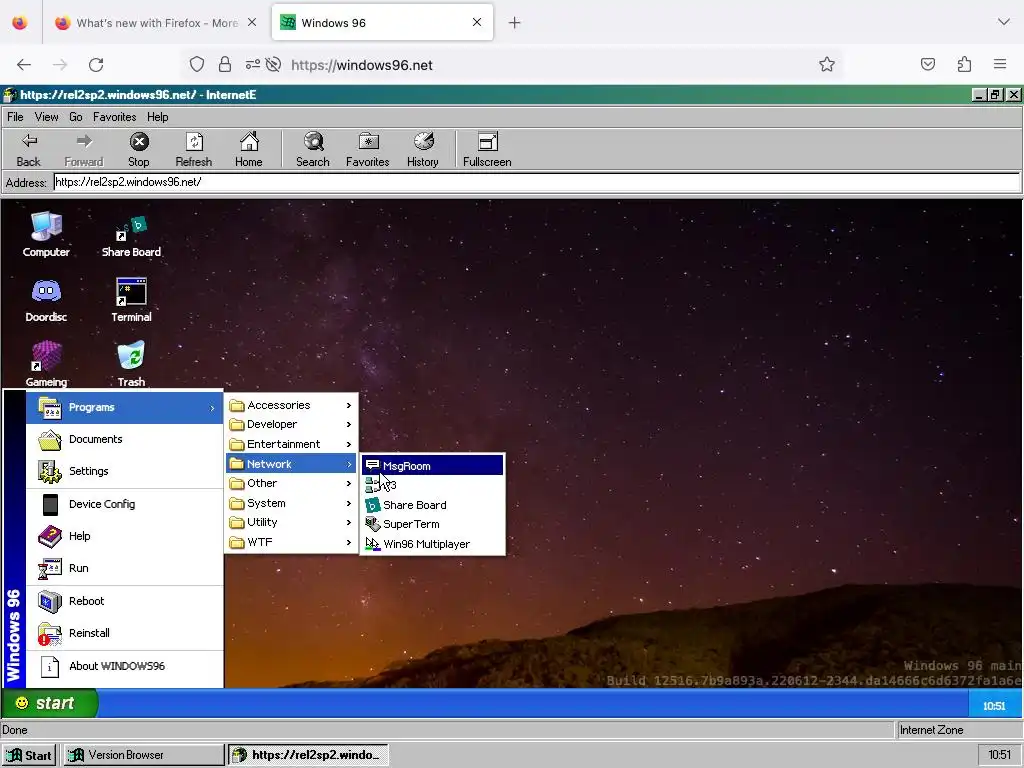The height and width of the screenshot is (768, 1024).
Task: Open Documents in the start menu
Action: pyautogui.click(x=125, y=440)
